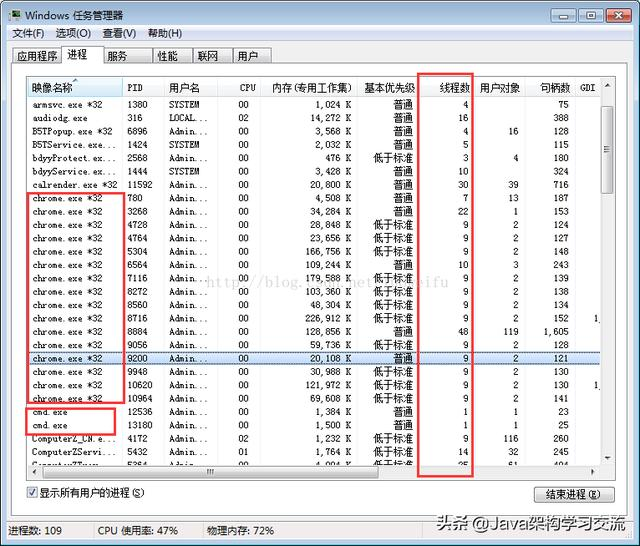Select process with PID 1444
This screenshot has width=640, height=546.
(314, 171)
